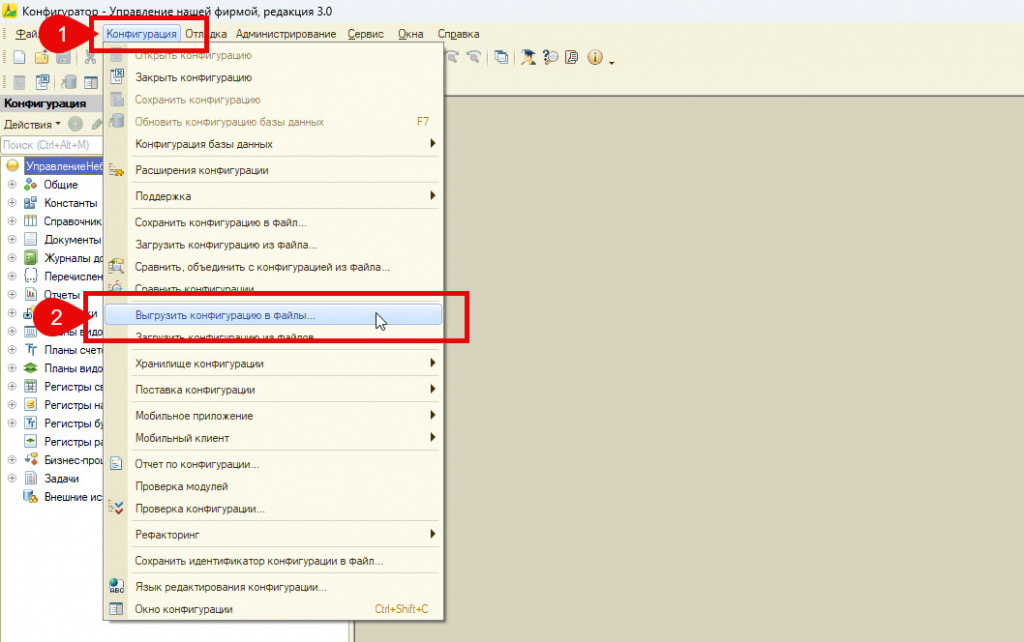
Task: Click the green Add icon beside Действия
Action: coord(76,124)
